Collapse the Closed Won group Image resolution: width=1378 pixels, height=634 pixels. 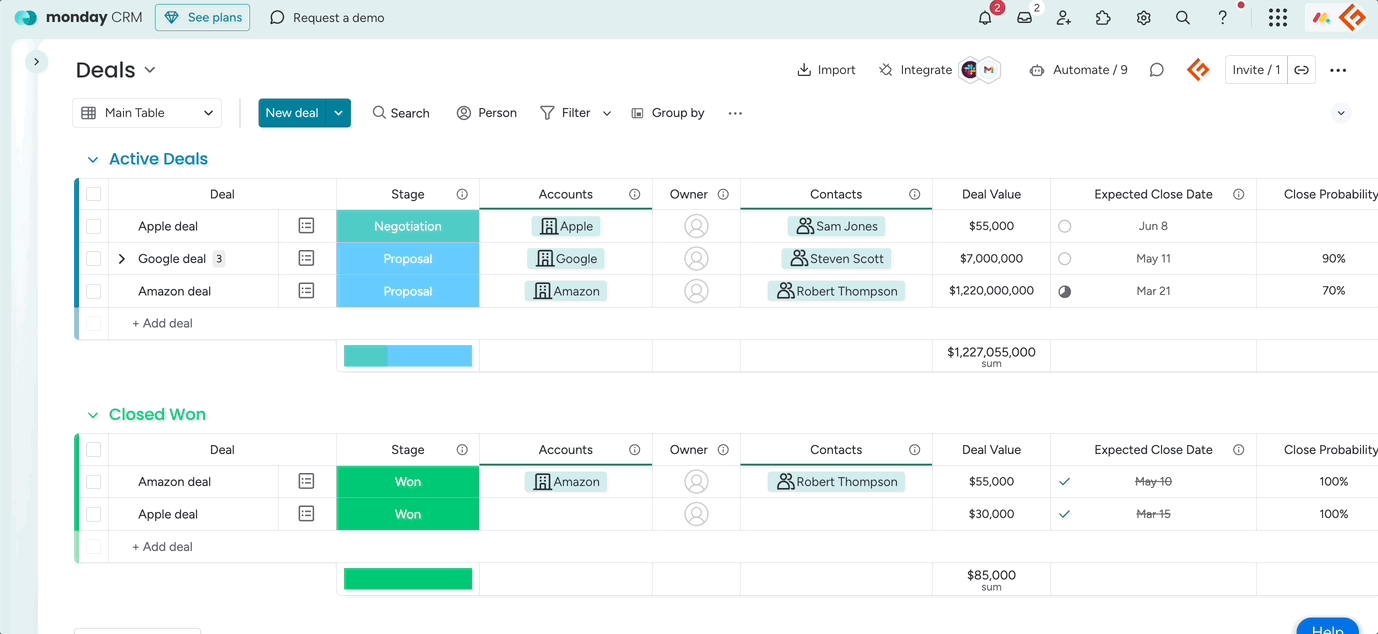click(x=93, y=414)
